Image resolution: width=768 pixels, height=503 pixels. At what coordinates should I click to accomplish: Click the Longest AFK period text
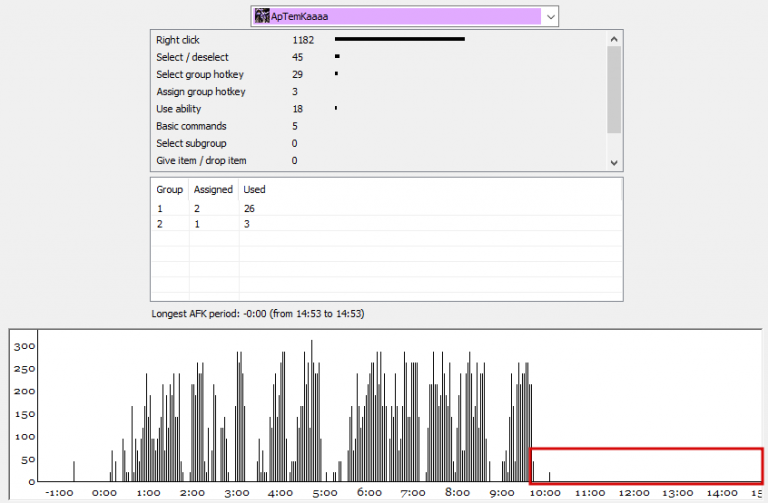pyautogui.click(x=258, y=313)
